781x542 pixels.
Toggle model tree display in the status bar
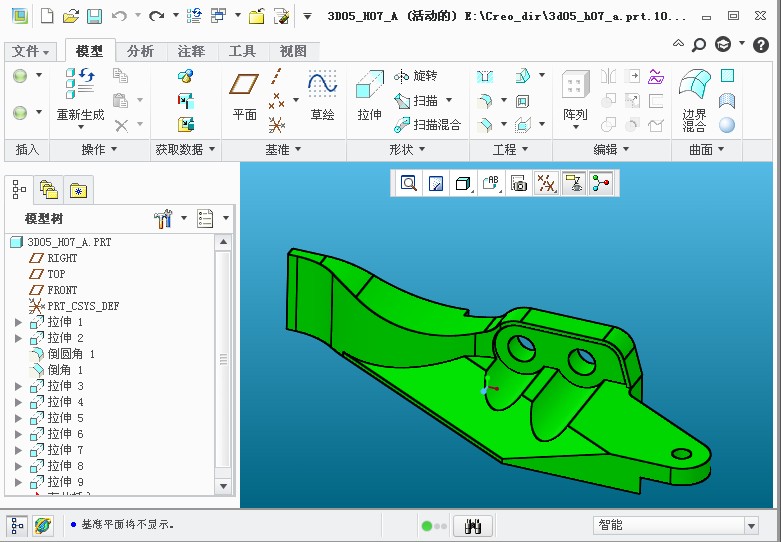coord(17,526)
